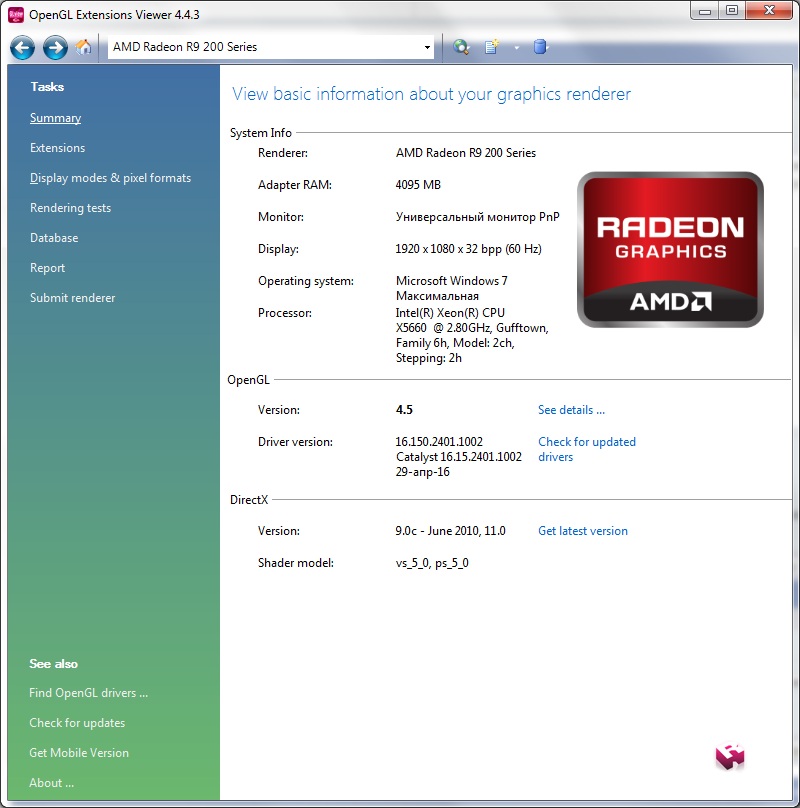Click See details link for OpenGL version
800x808 pixels.
[571, 410]
